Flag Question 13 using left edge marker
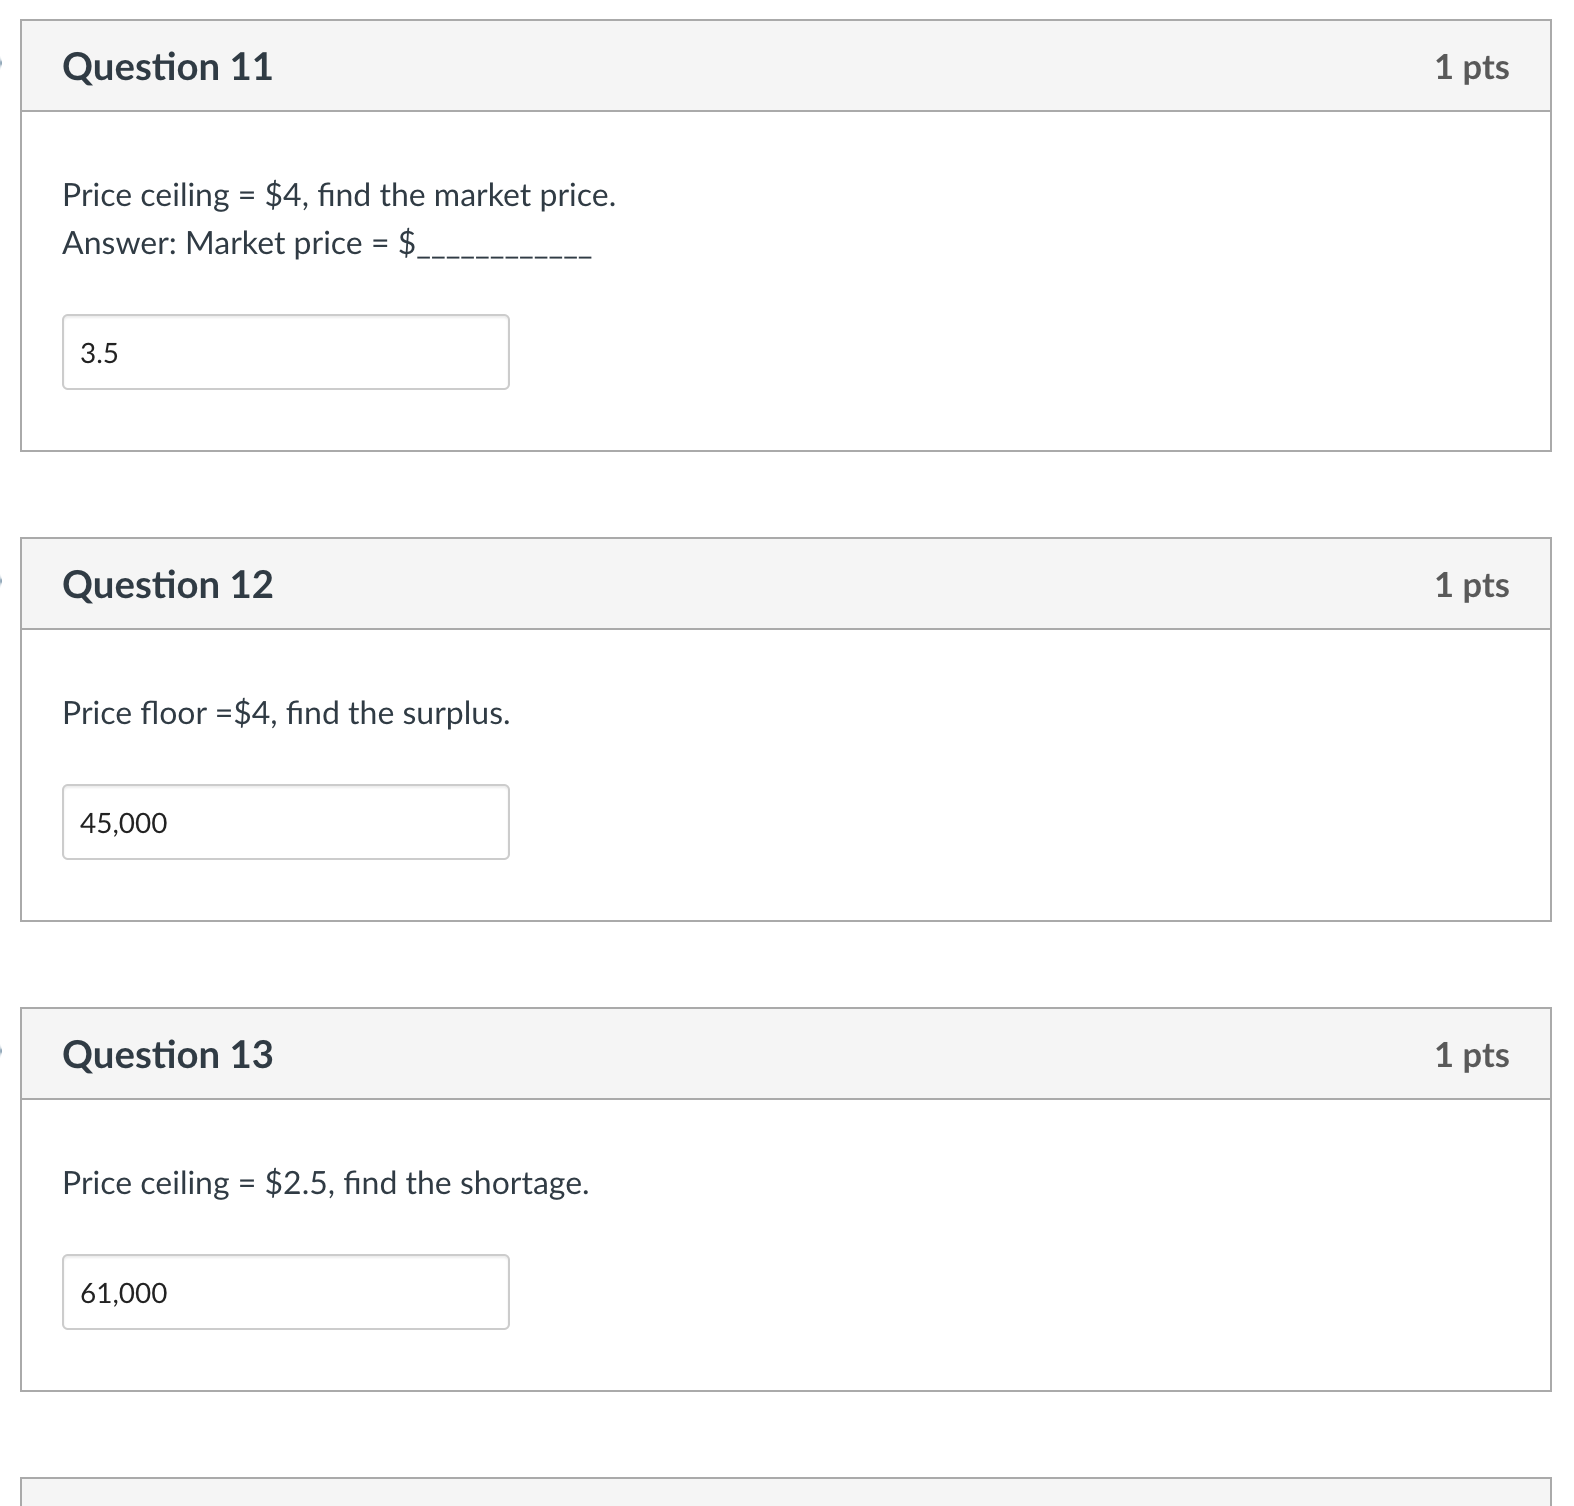 pos(3,1049)
